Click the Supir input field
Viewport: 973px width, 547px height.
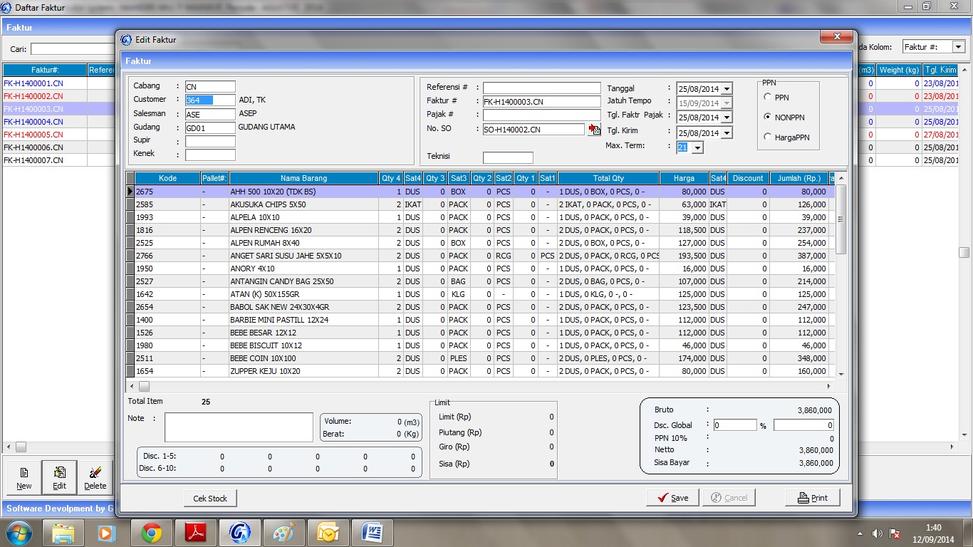[x=210, y=142]
